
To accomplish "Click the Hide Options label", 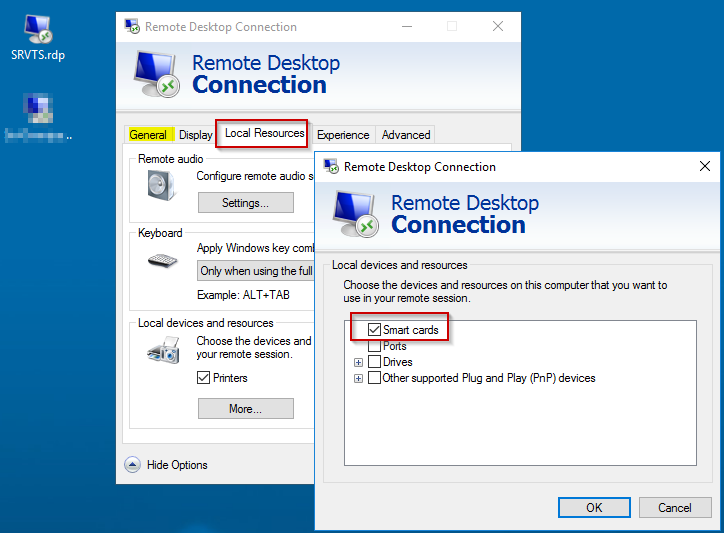I will click(x=177, y=465).
